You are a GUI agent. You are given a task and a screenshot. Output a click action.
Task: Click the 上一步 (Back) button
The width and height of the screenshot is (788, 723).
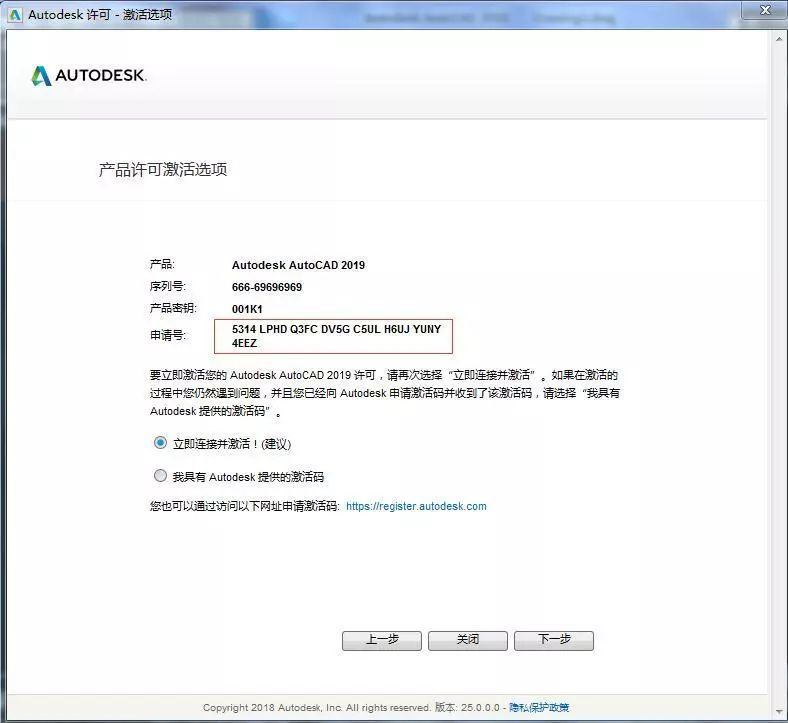click(382, 641)
